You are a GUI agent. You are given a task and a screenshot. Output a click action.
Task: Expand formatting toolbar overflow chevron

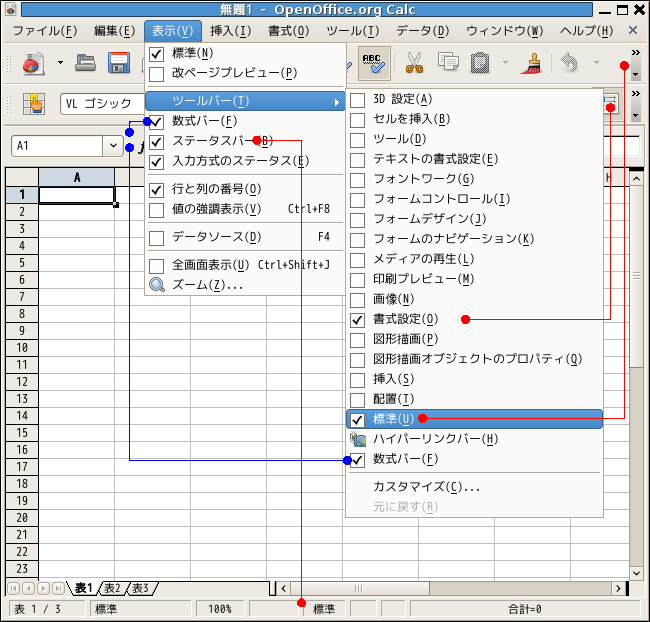[635, 94]
